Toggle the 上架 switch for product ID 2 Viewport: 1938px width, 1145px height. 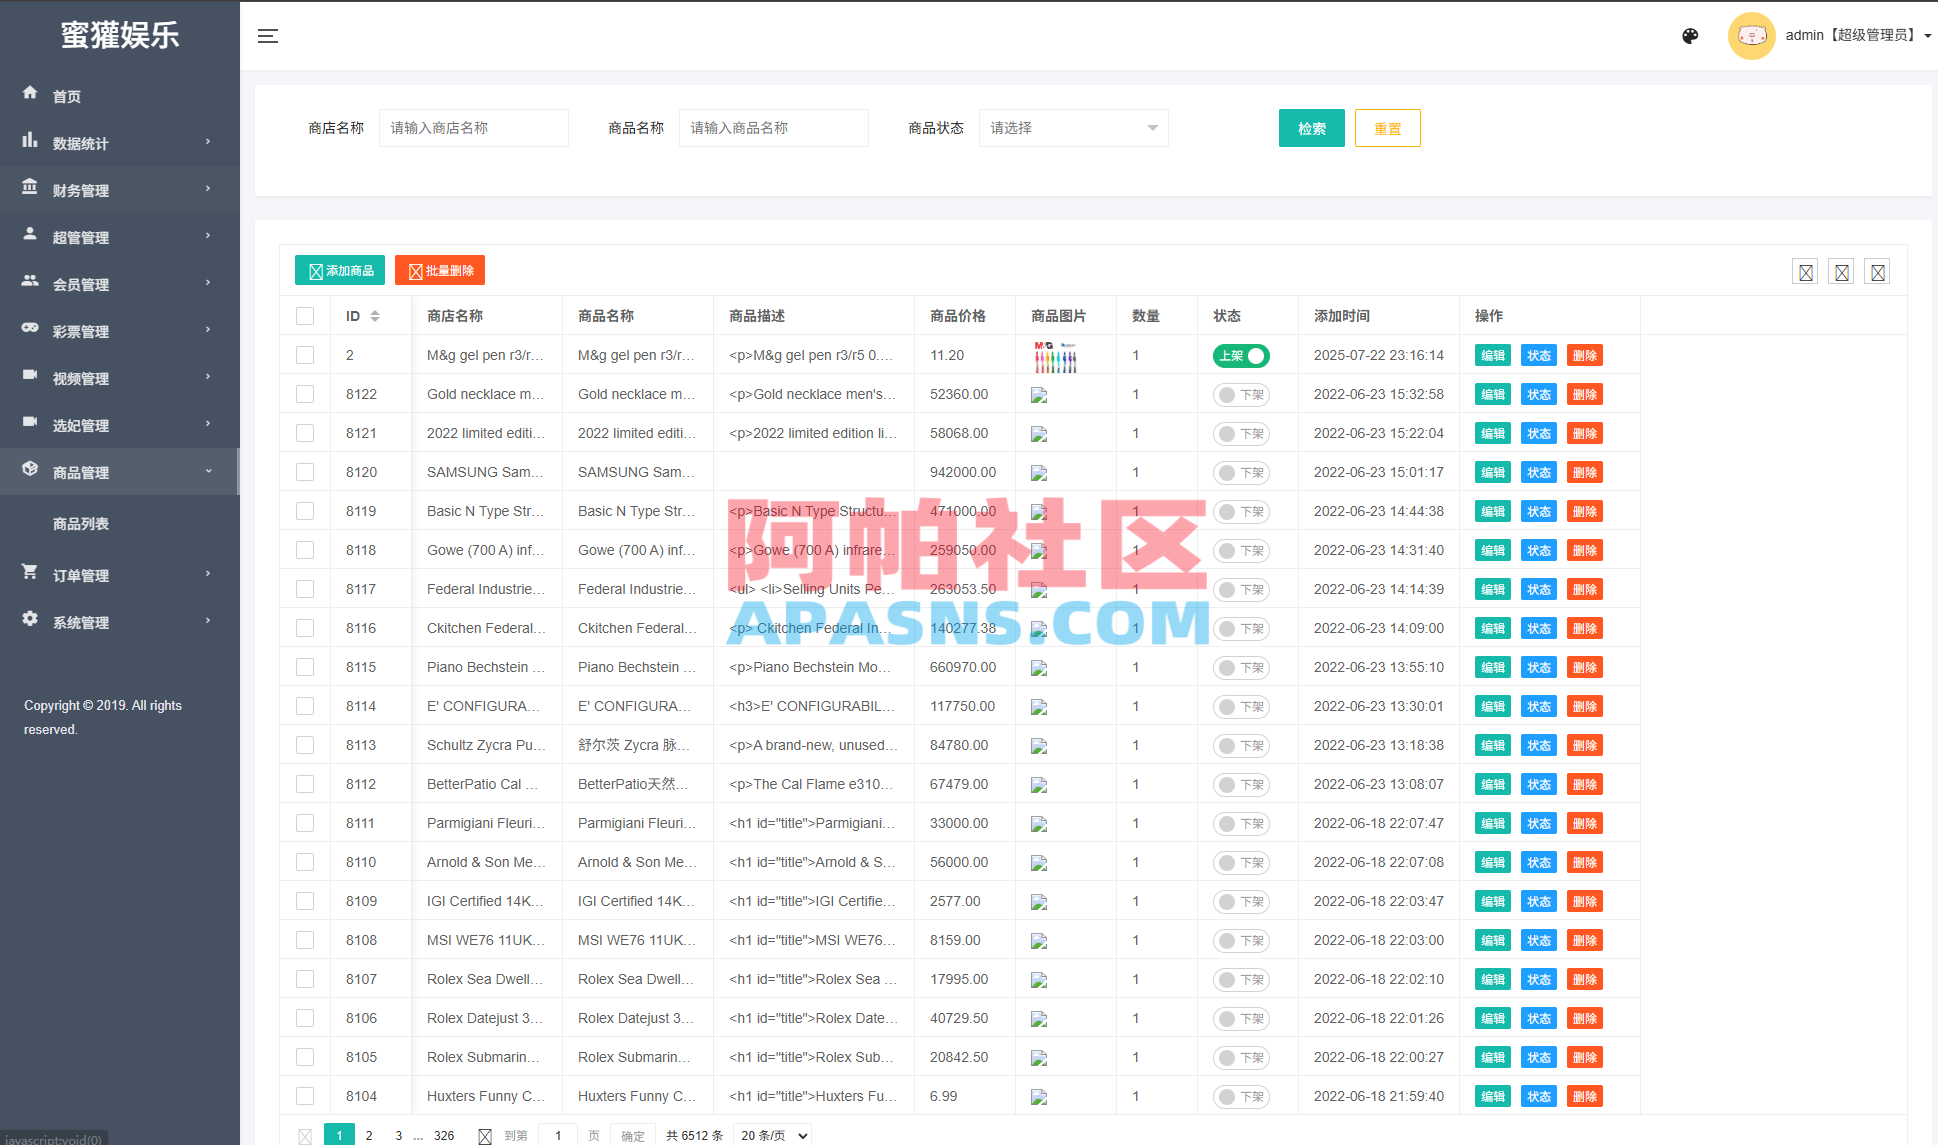pos(1241,356)
